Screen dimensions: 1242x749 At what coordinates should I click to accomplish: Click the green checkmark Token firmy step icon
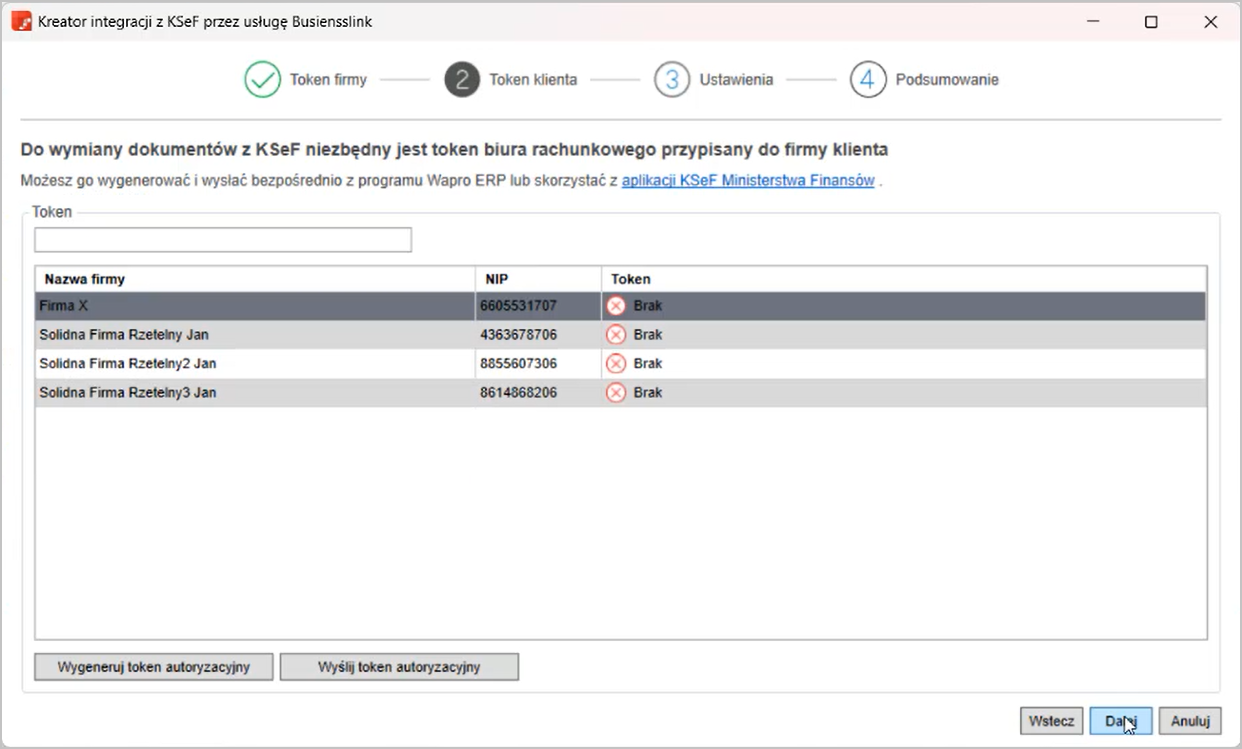point(262,80)
